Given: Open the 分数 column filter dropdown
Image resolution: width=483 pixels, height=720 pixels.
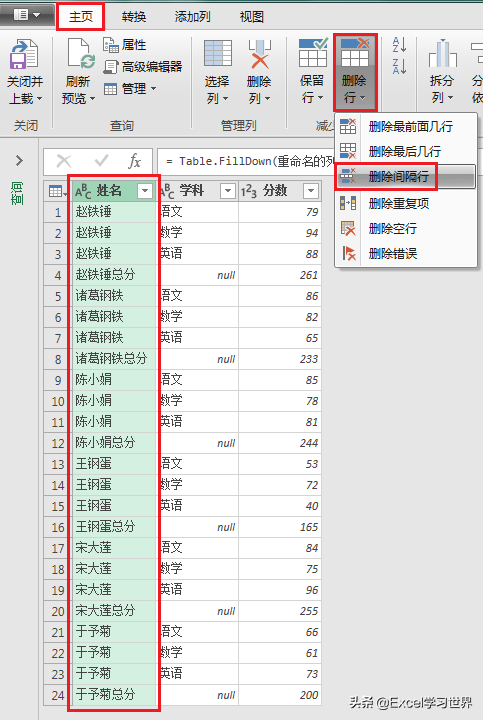Looking at the screenshot, I should (311, 191).
